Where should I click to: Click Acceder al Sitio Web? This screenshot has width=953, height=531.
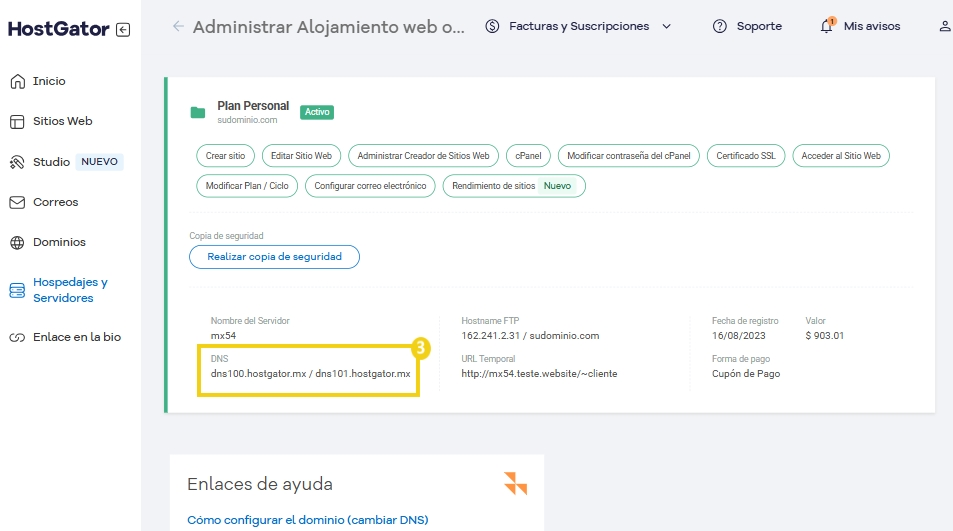point(841,156)
